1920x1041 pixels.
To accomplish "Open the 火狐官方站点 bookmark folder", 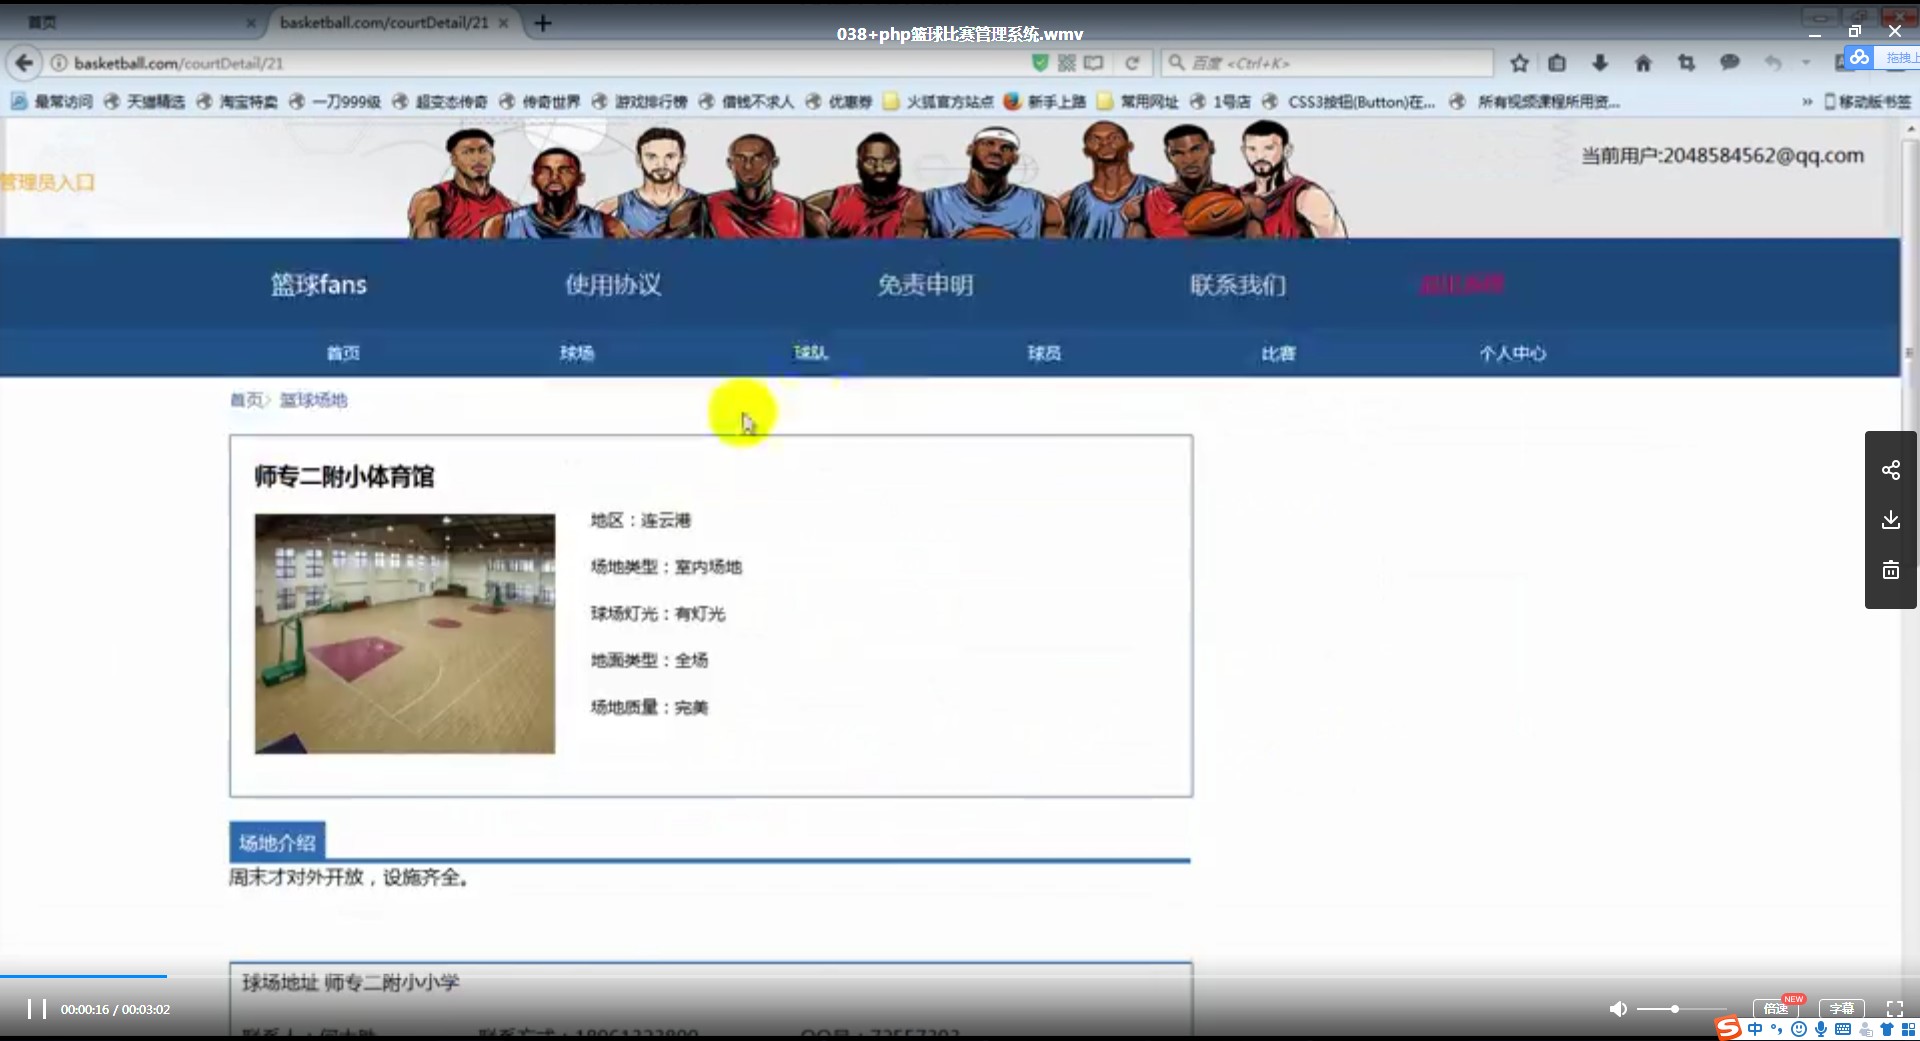I will coord(938,101).
